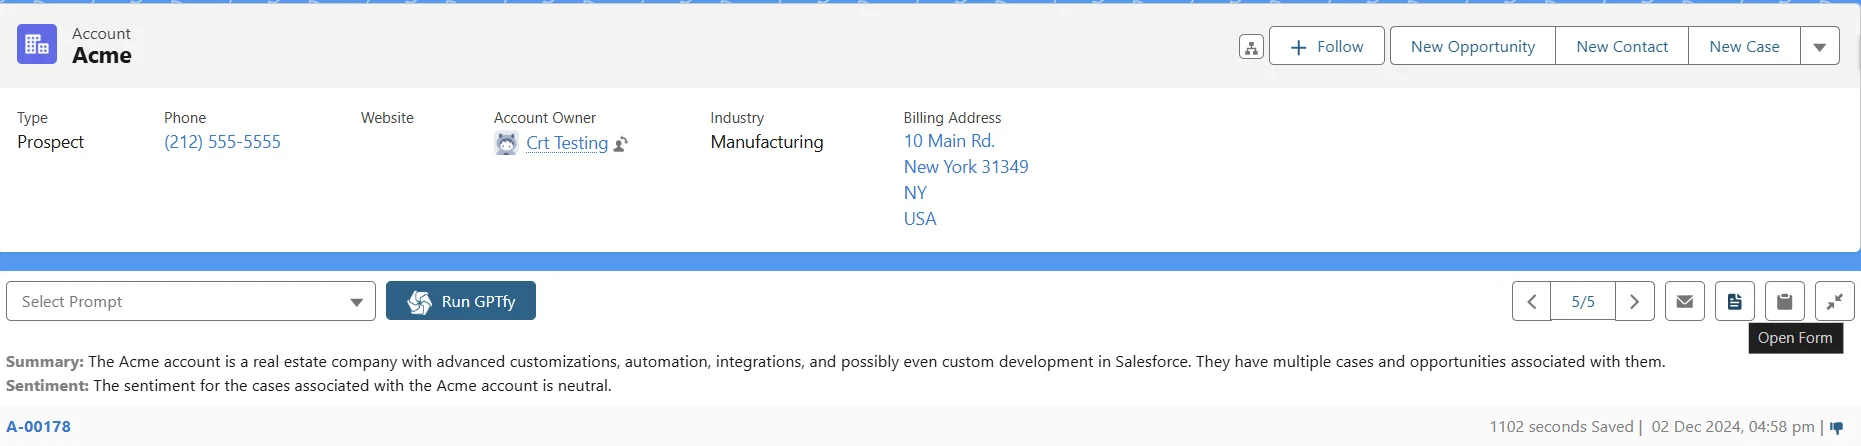This screenshot has width=1861, height=446.
Task: Click the thumbs-down feedback icon
Action: (1837, 428)
